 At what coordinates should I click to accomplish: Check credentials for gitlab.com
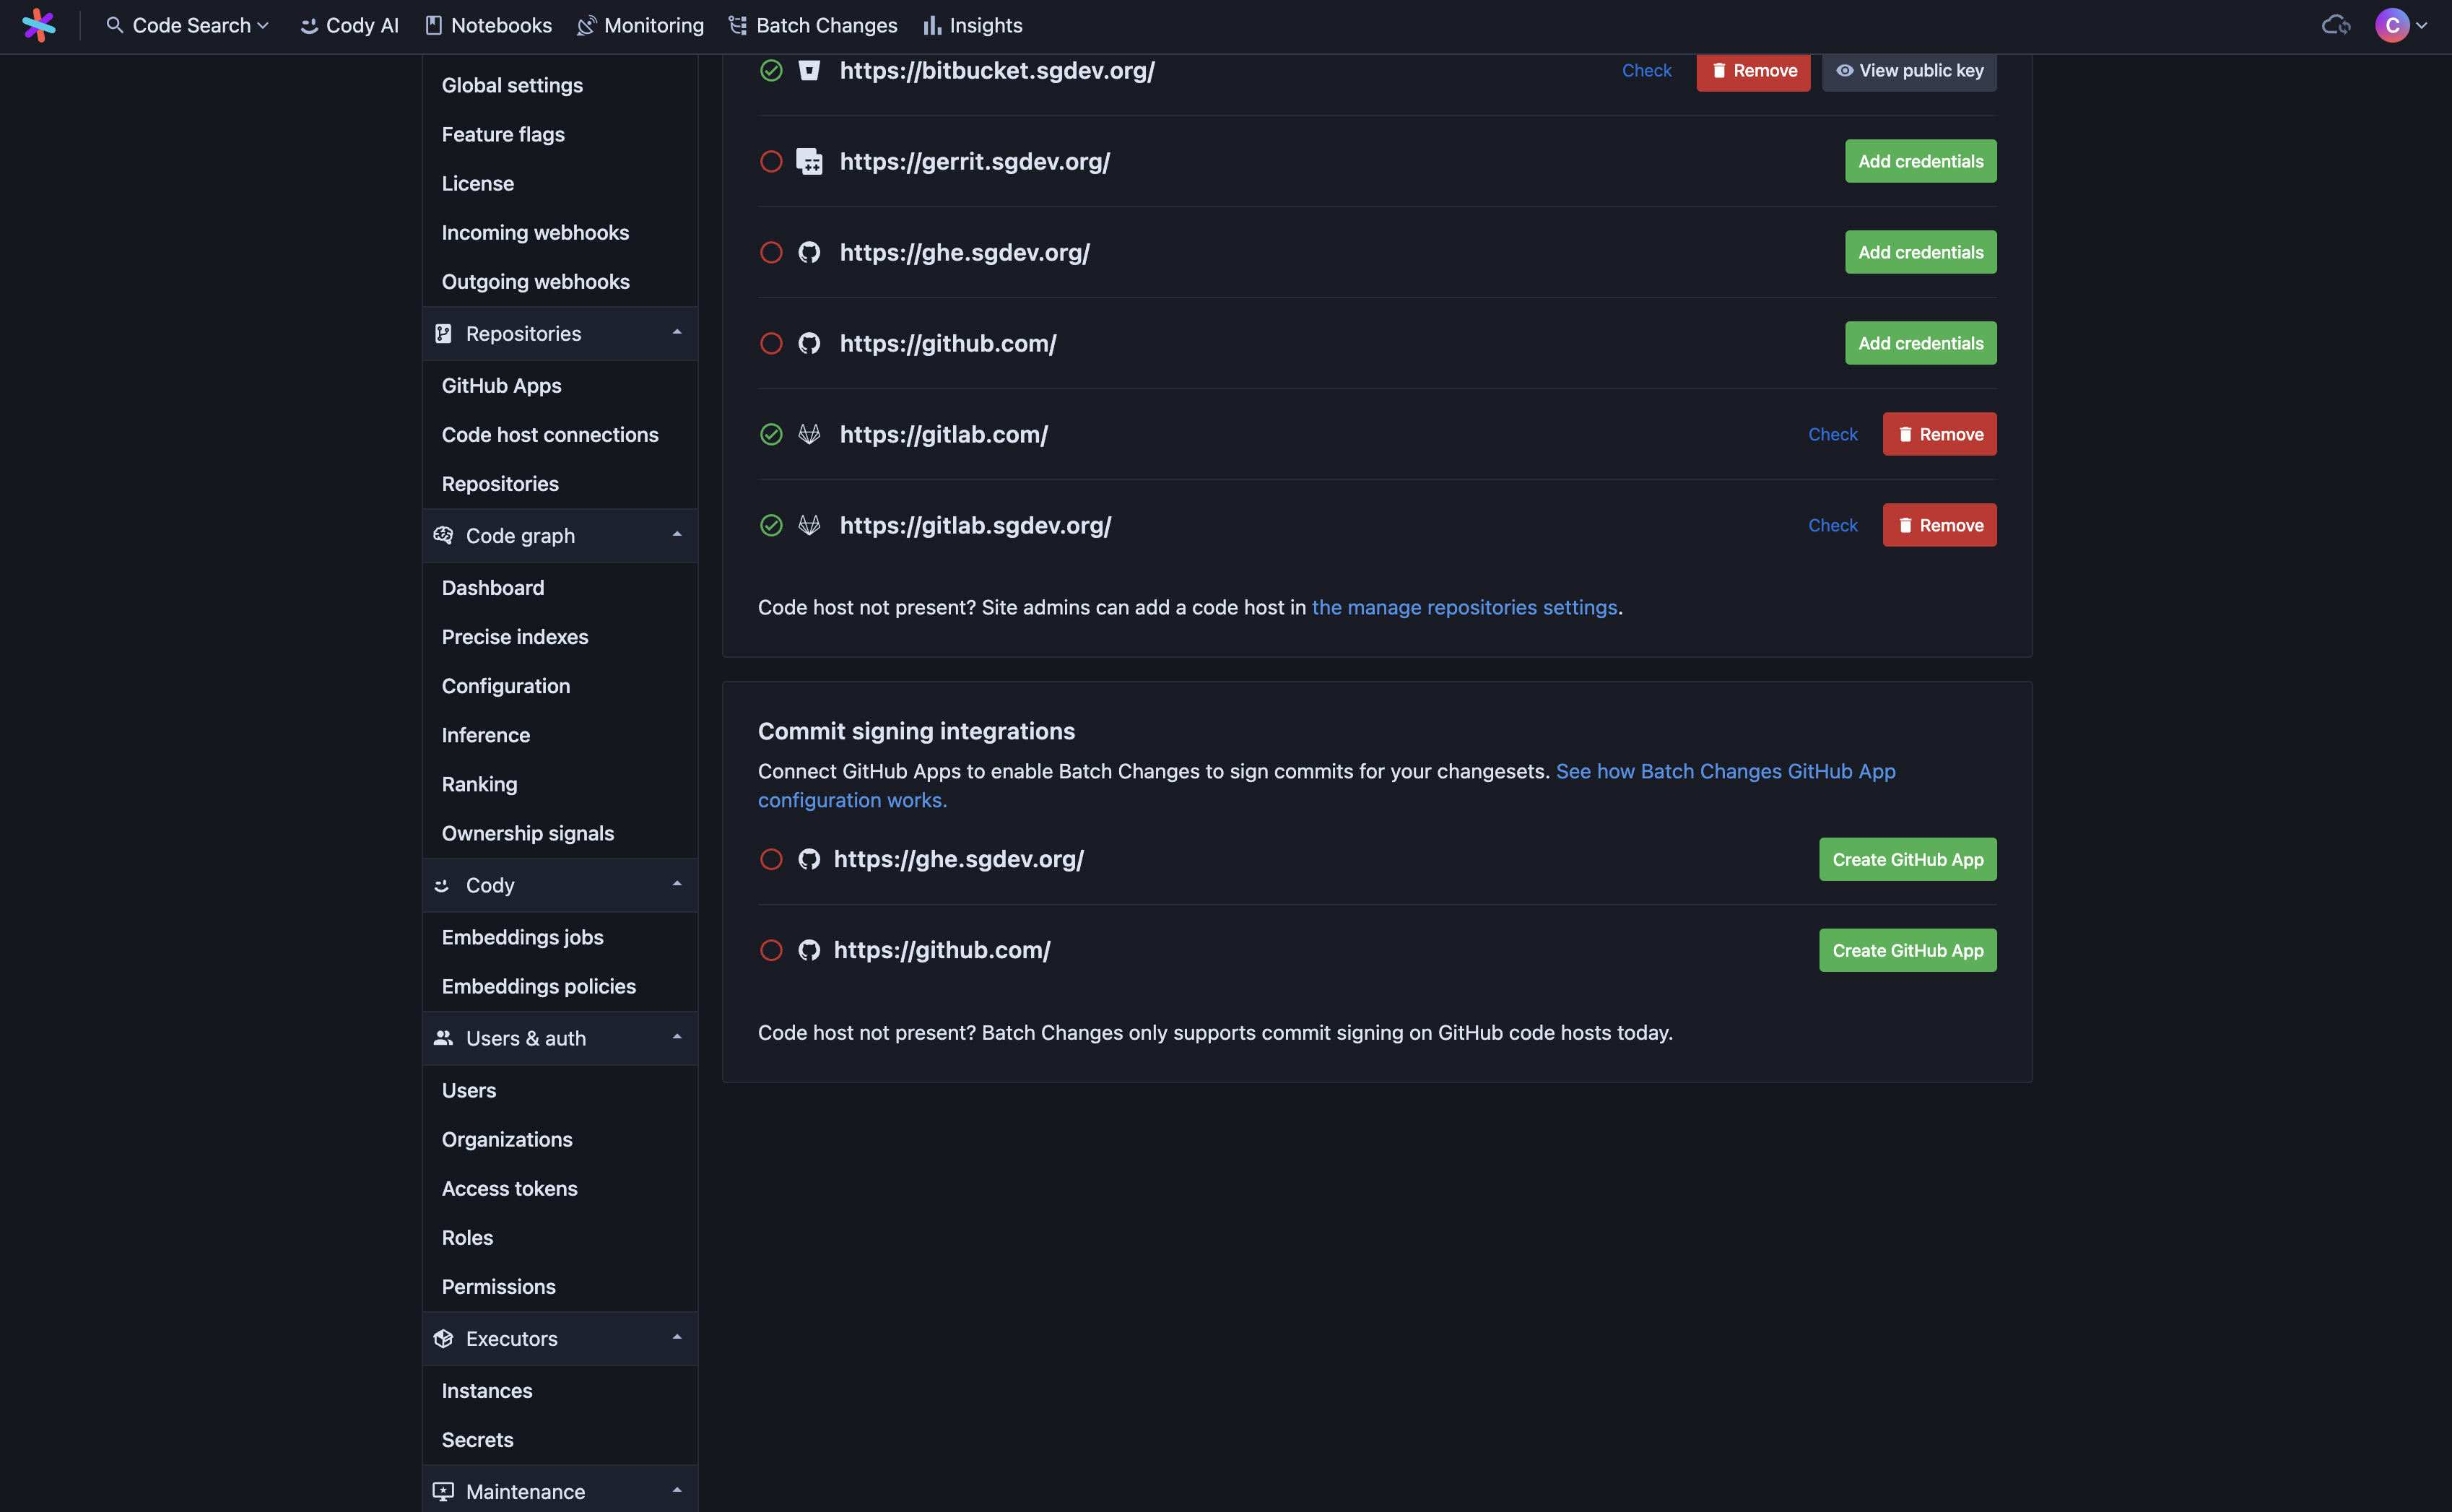[x=1832, y=434]
